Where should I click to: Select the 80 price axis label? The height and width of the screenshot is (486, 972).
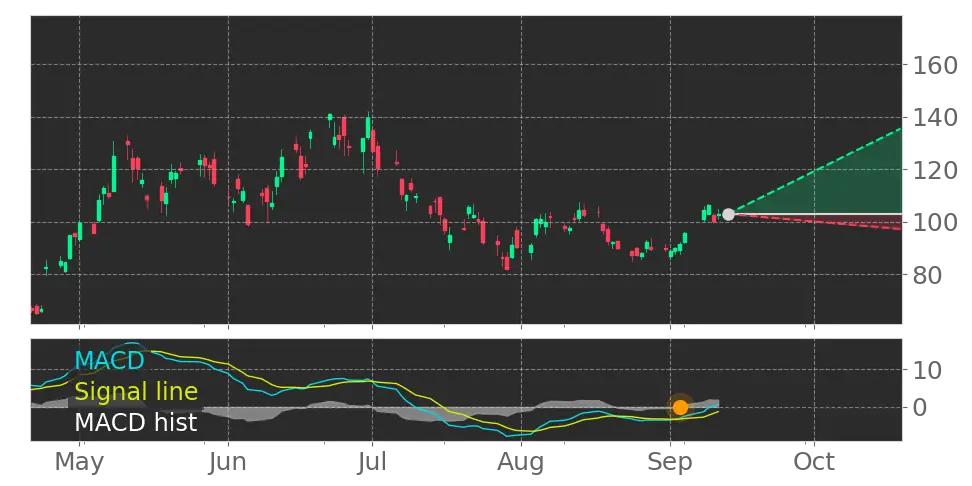pos(927,275)
